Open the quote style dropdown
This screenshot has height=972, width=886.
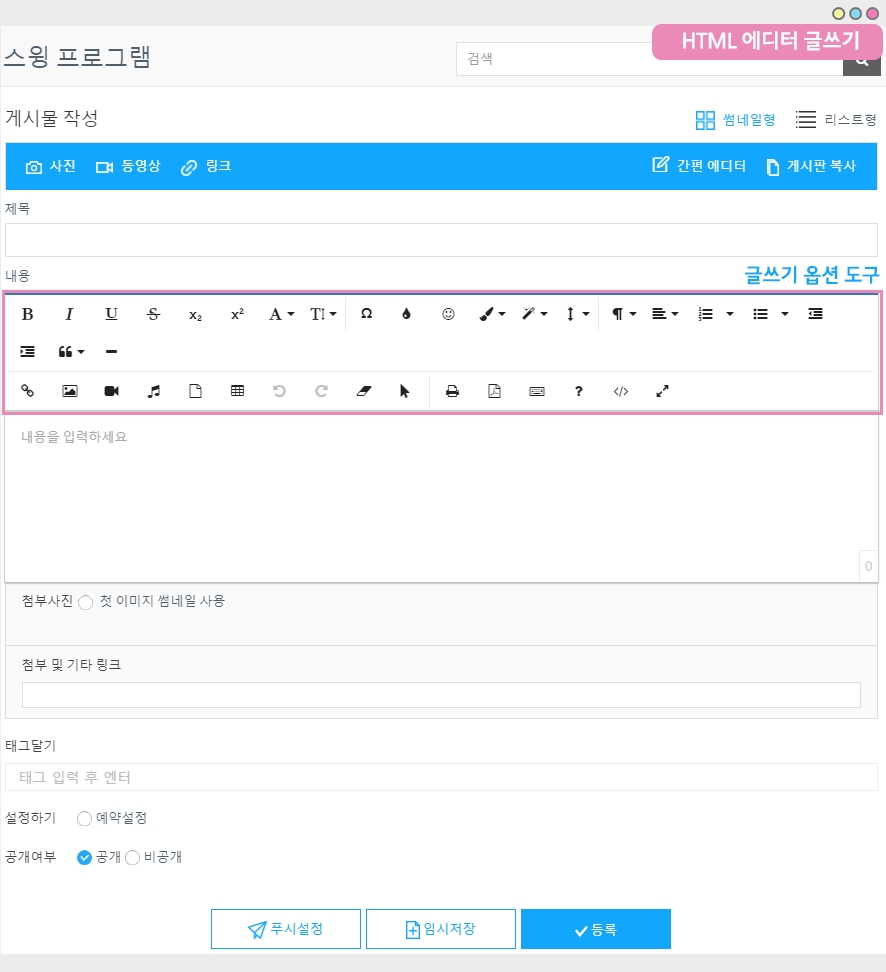[x=71, y=352]
